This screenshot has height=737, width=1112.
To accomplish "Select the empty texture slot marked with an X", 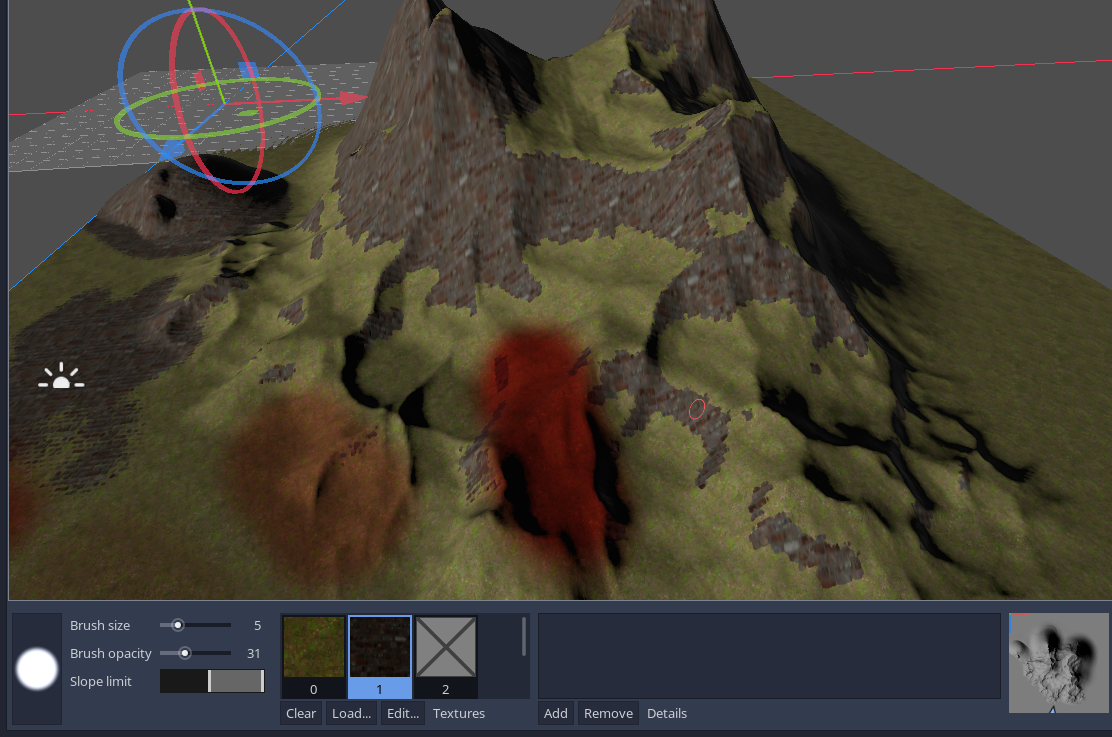I will point(445,647).
